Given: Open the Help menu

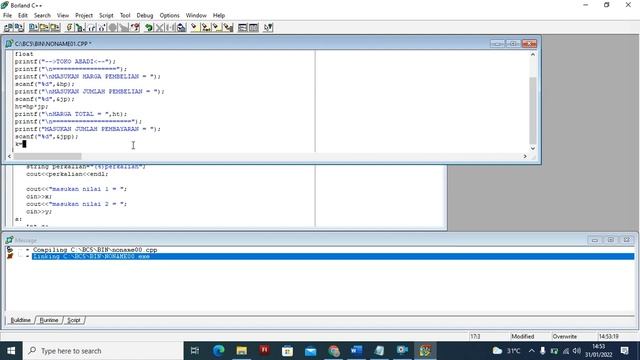Looking at the screenshot, I should coord(219,15).
